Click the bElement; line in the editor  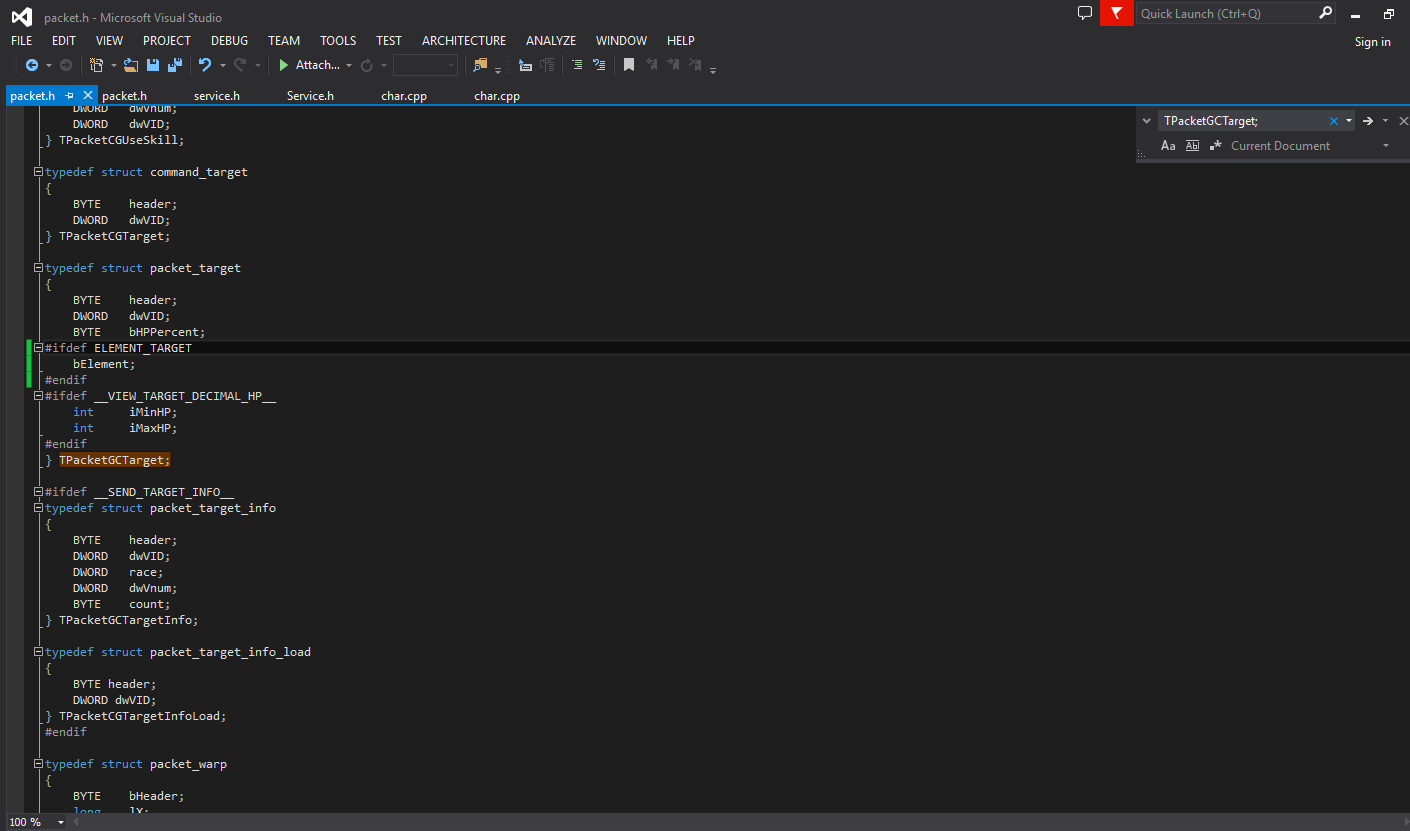[x=104, y=364]
